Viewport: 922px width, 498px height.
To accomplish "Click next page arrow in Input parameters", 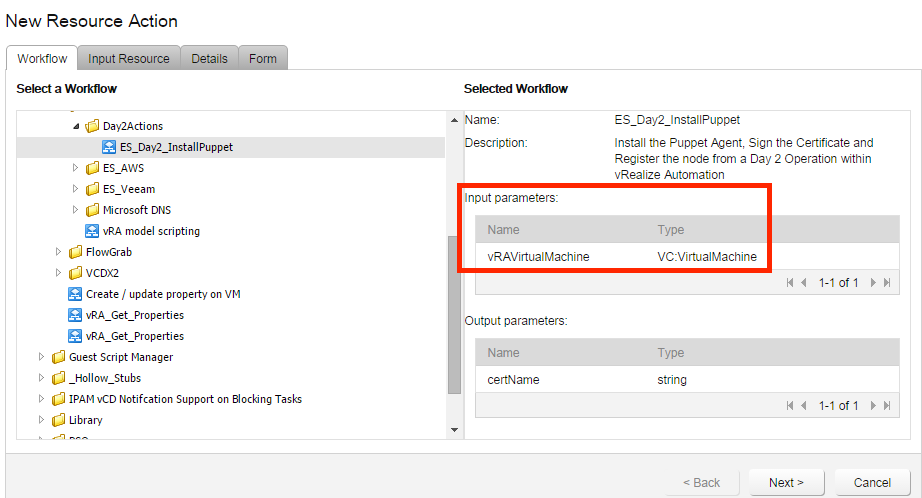I will 872,283.
